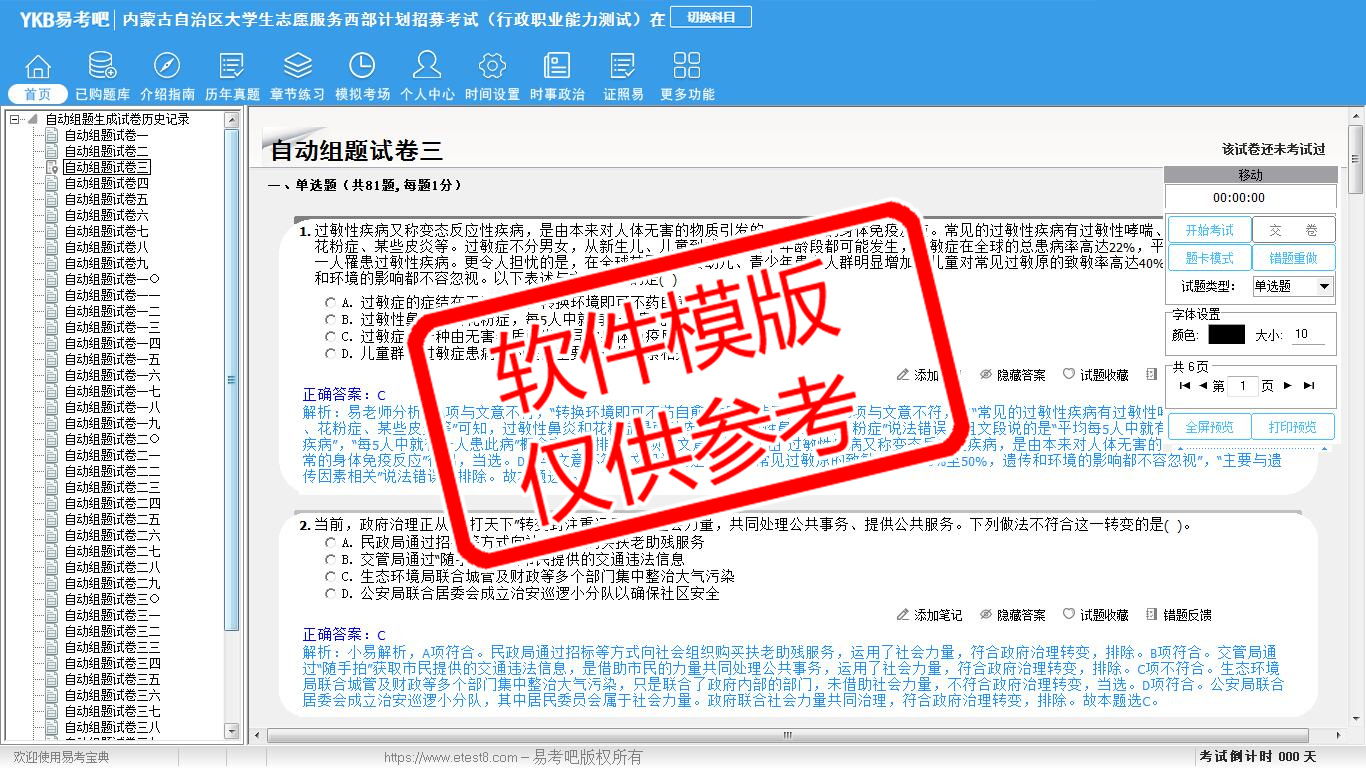Click the tree panel scroll-up arrow
Viewport: 1366px width, 768px height.
coord(232,119)
